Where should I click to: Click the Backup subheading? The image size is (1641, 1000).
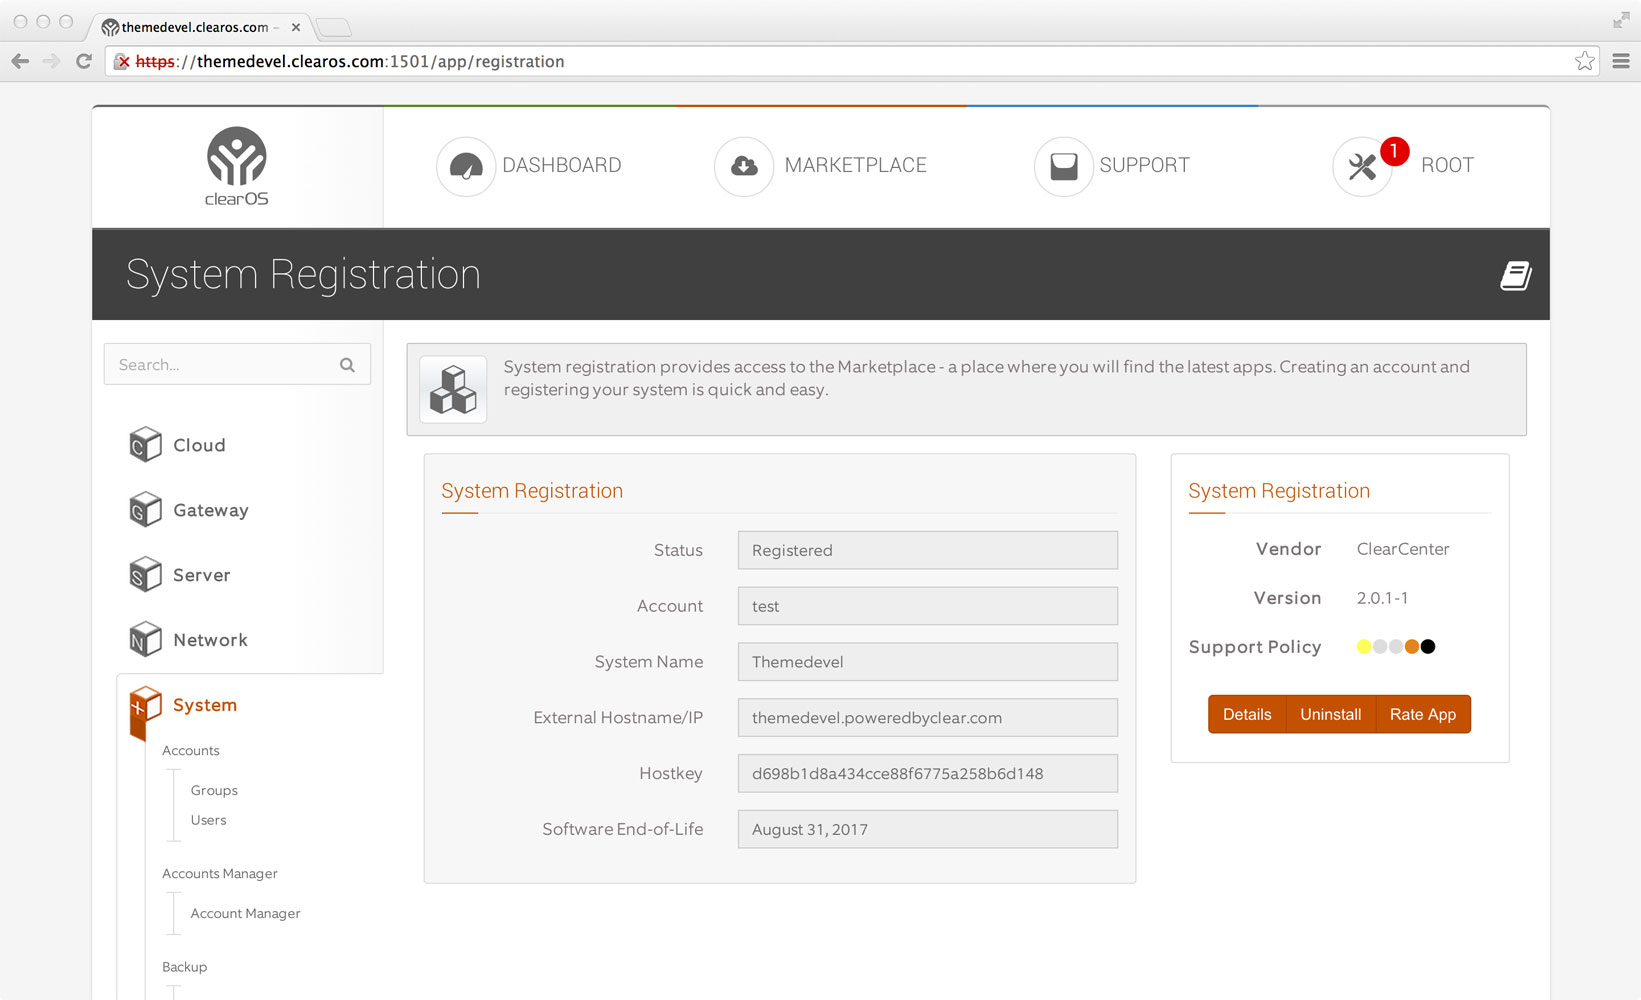(184, 967)
